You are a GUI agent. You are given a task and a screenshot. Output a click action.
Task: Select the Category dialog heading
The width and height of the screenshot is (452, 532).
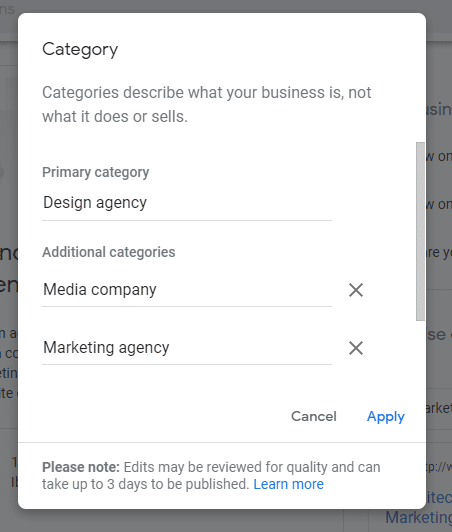(x=80, y=50)
